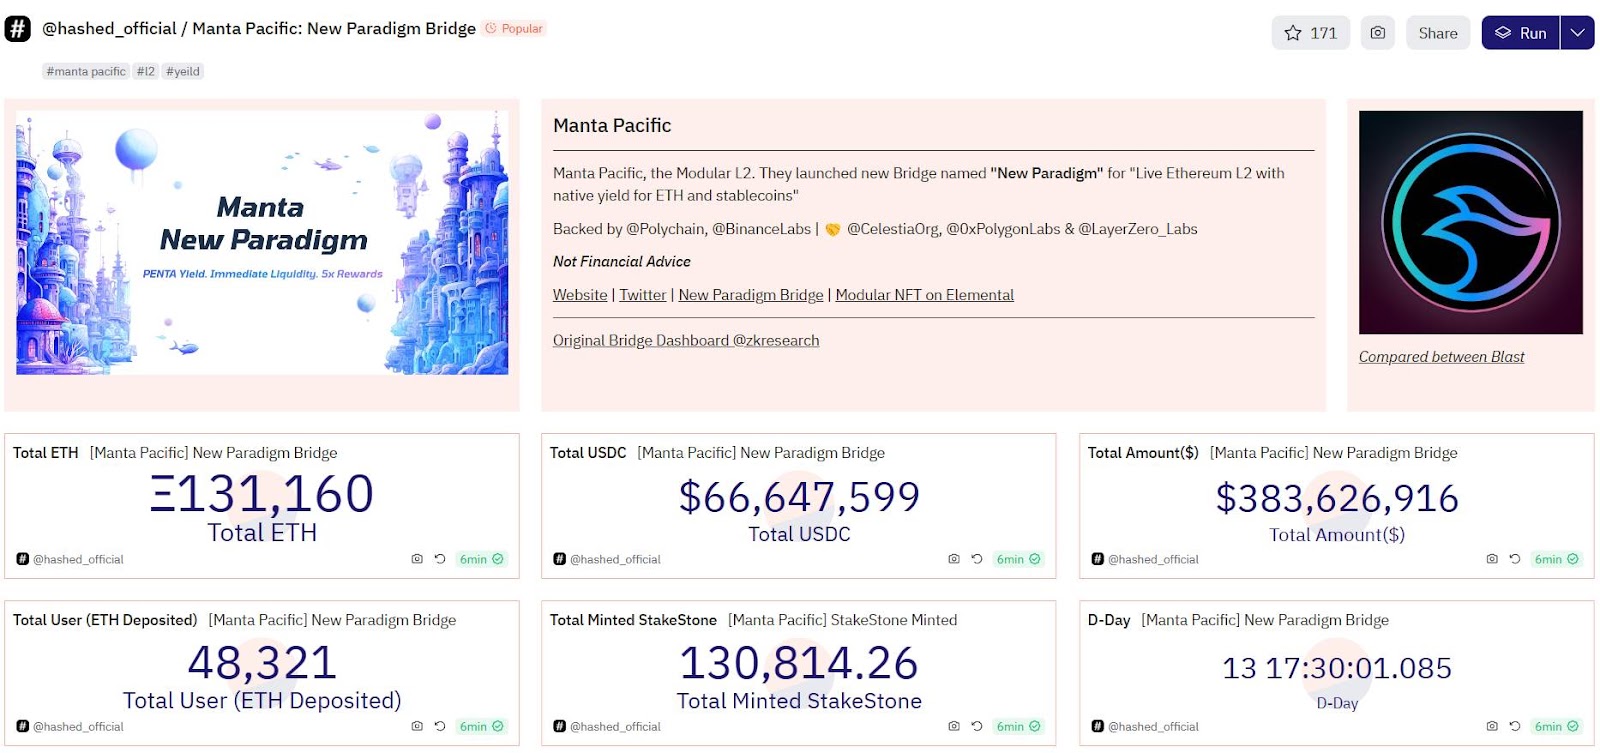
Task: Expand the Run options dropdown arrow
Action: coord(1577,33)
